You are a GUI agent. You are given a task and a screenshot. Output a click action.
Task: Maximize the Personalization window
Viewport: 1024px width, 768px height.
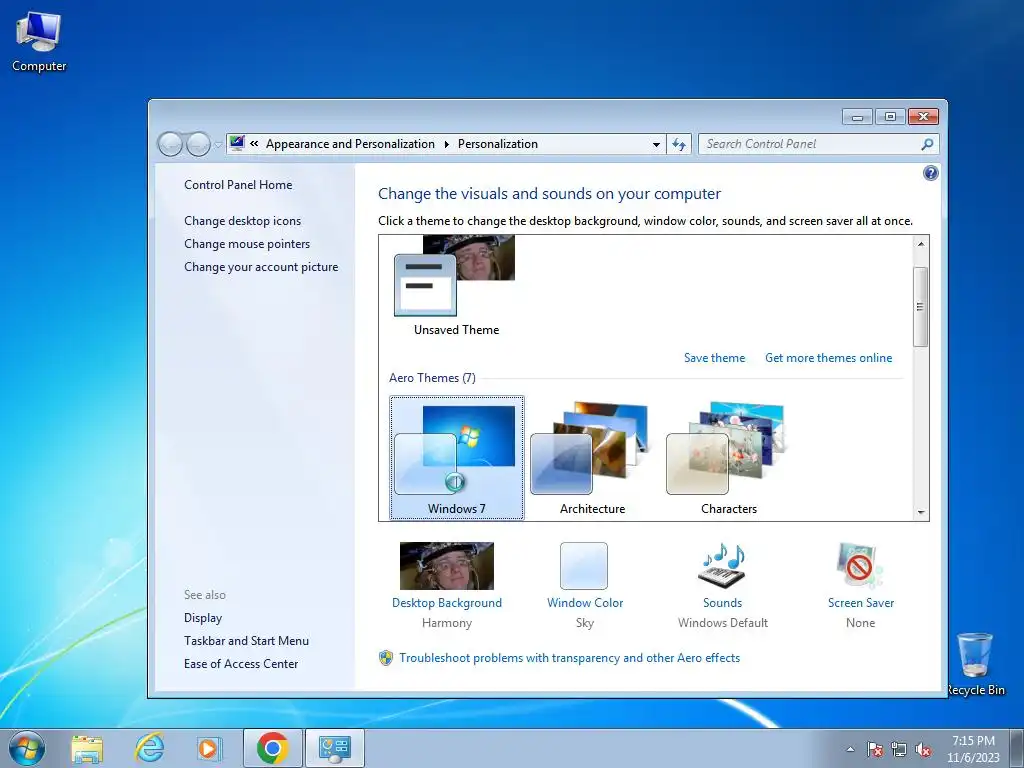coord(889,117)
